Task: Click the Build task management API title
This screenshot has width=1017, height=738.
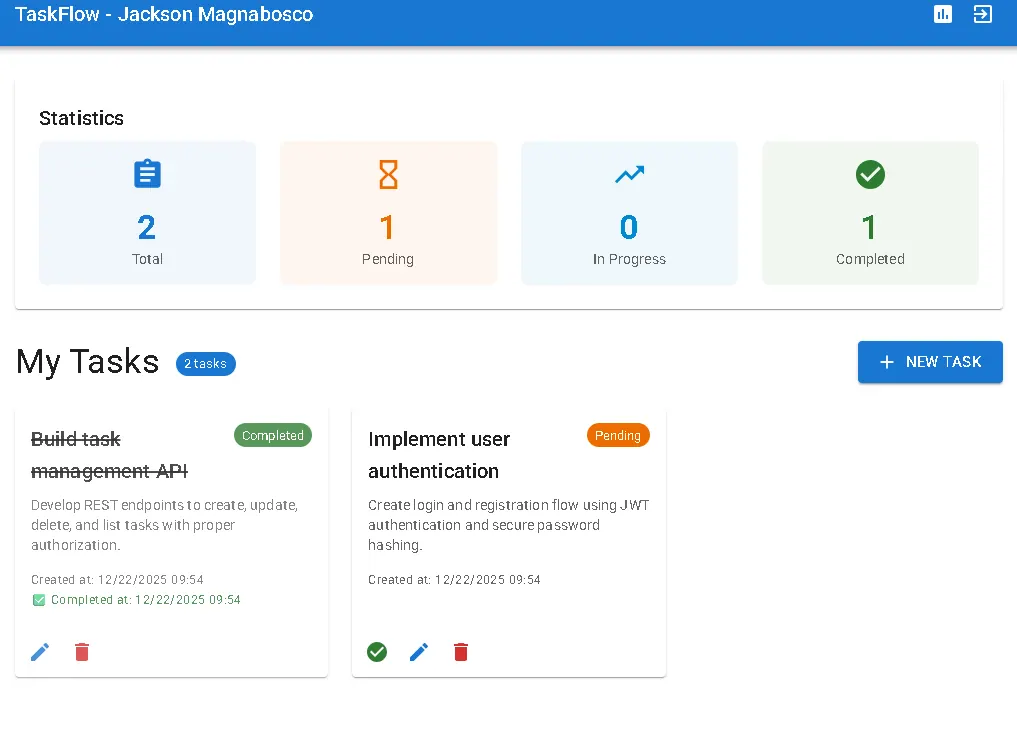Action: (110, 455)
